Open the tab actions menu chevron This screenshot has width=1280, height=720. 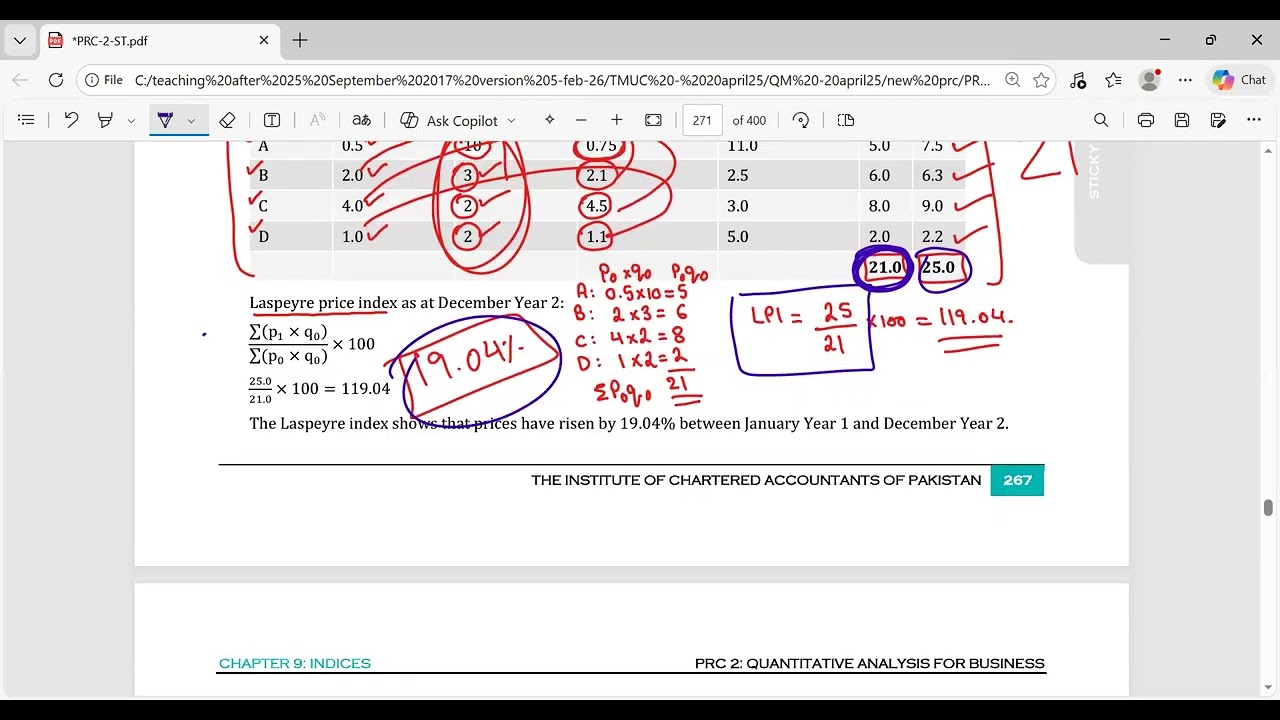19,41
